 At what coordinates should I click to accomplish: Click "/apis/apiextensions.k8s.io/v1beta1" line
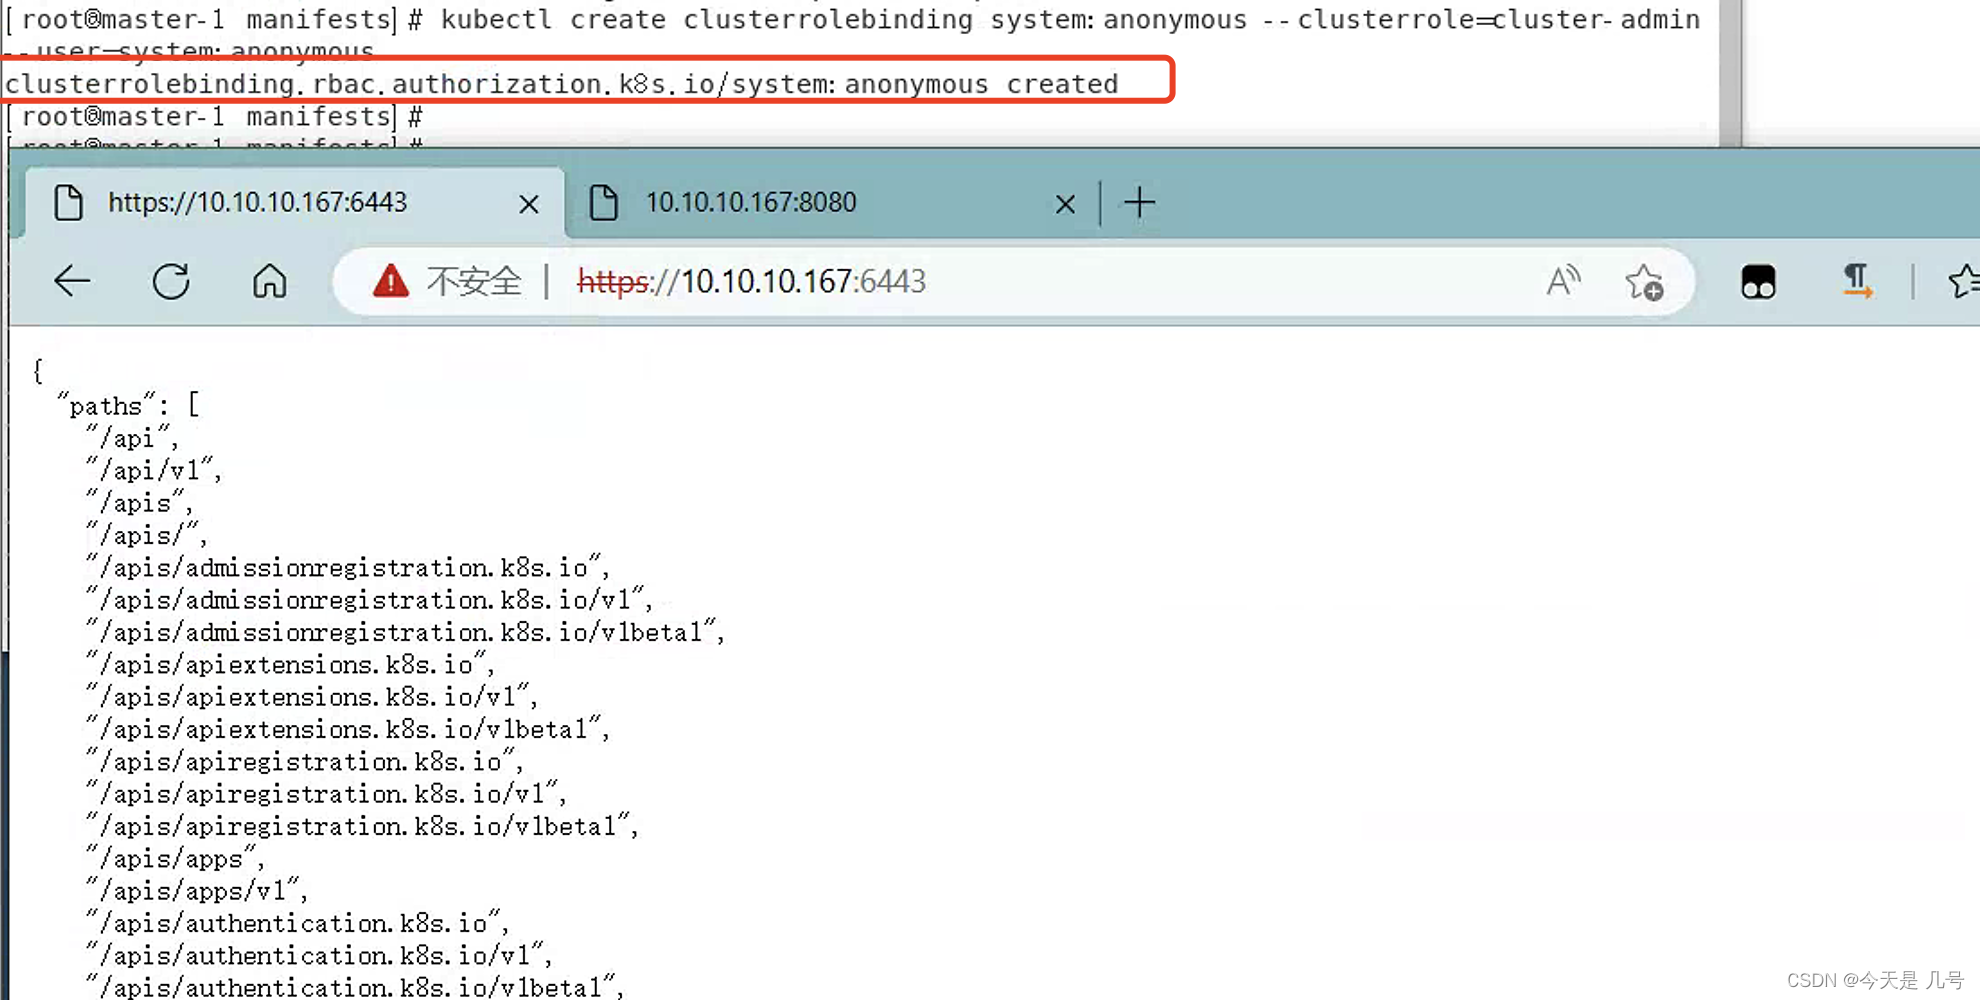coord(347,729)
